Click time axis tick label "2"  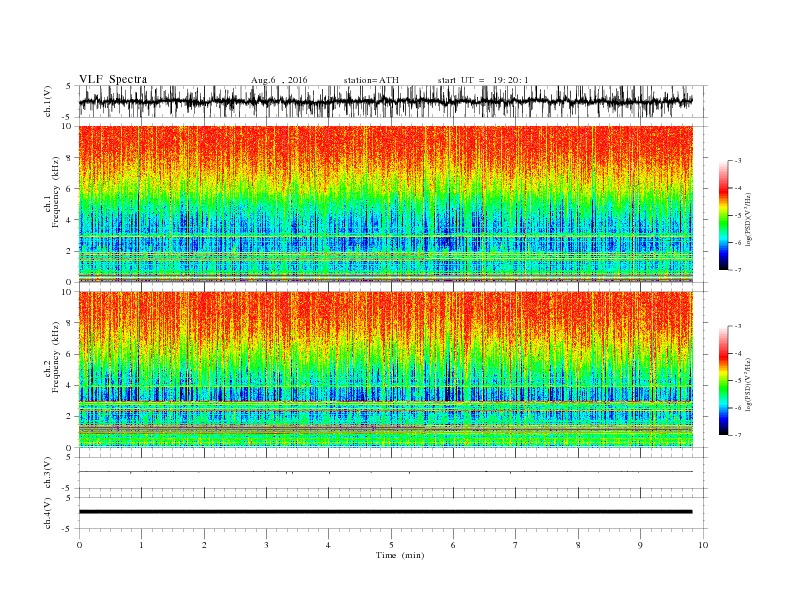coord(204,545)
